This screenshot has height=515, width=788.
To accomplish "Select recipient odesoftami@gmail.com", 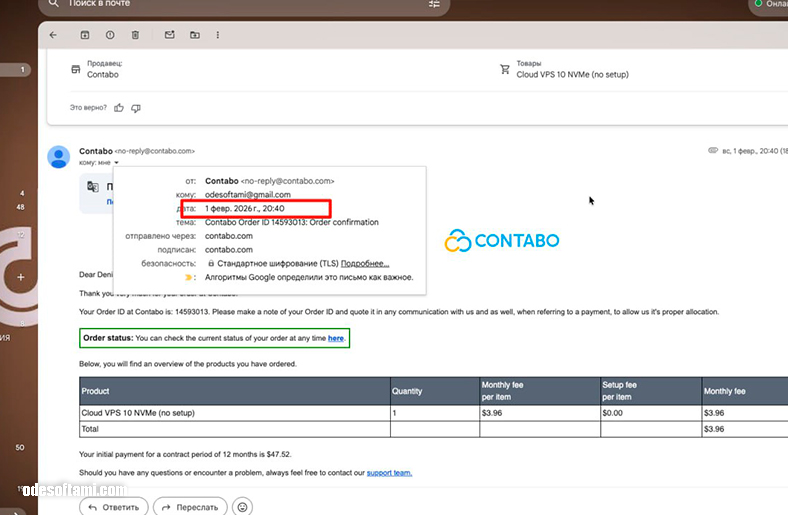I will tap(248, 194).
